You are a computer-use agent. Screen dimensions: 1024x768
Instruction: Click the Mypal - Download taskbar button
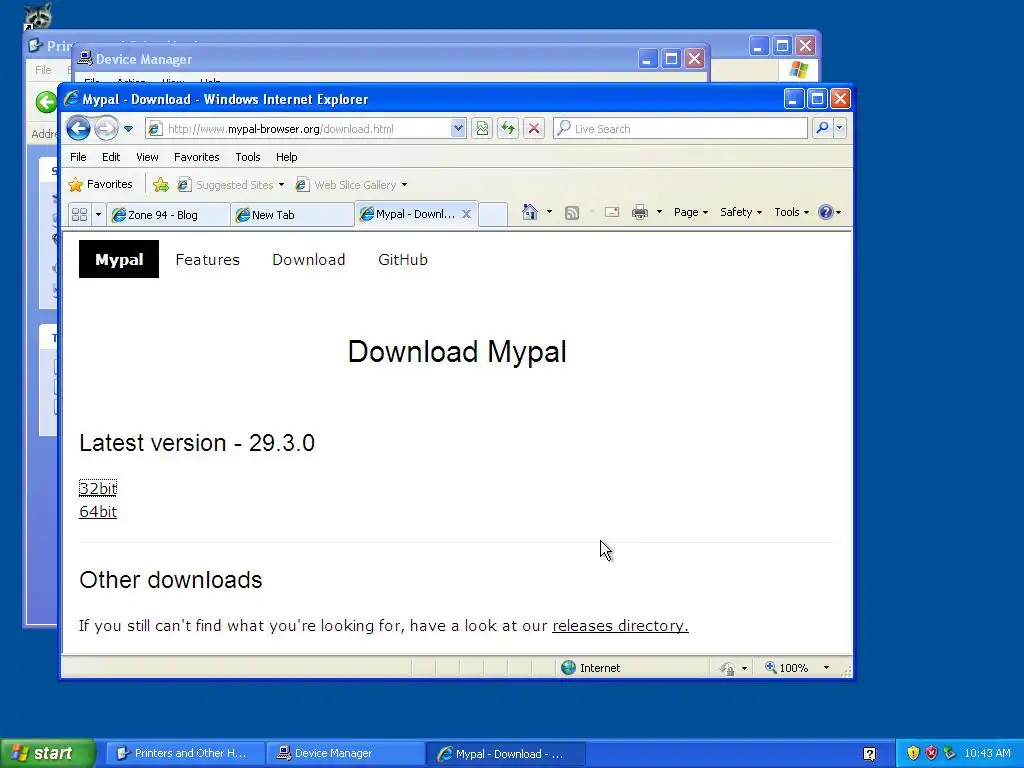coord(506,753)
